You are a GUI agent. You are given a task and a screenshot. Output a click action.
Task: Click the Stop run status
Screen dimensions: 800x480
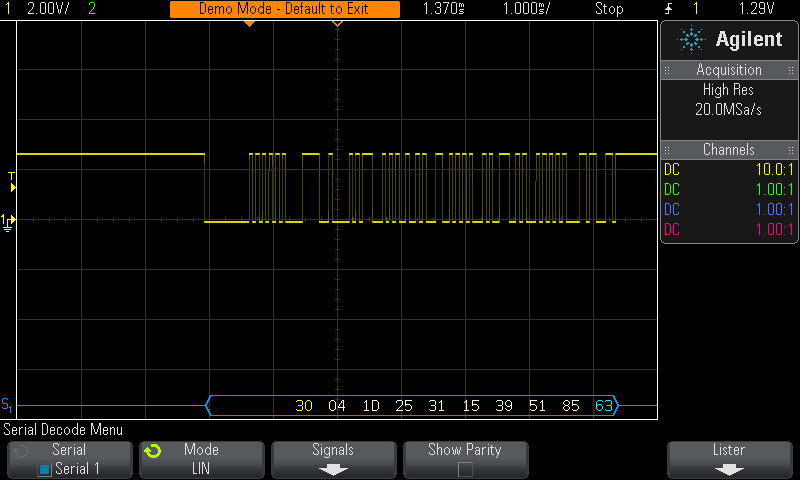tap(609, 9)
